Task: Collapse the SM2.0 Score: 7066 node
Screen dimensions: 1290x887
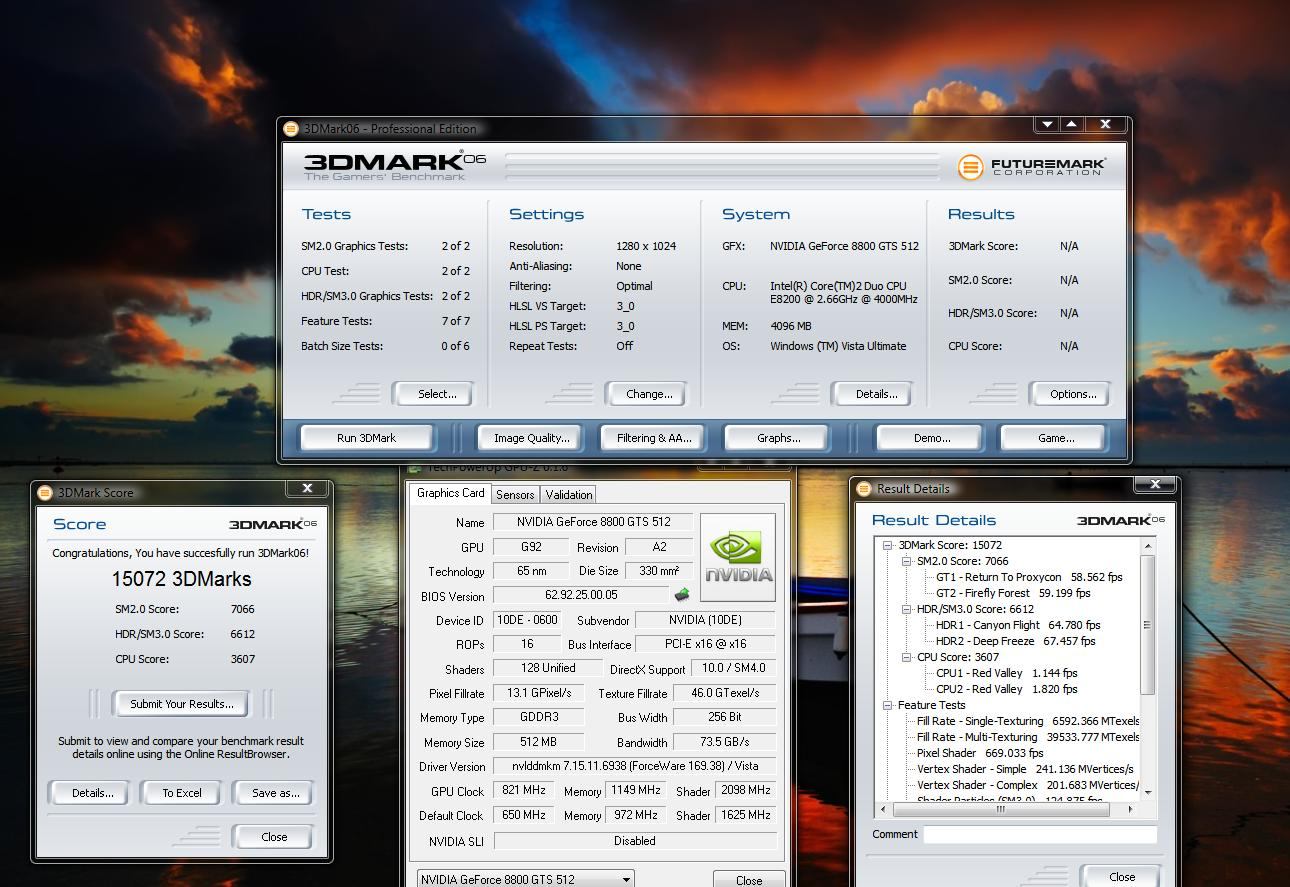Action: pyautogui.click(x=906, y=561)
